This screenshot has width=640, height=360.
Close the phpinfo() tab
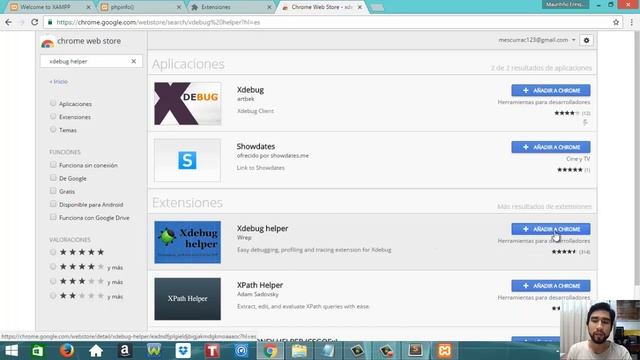(x=179, y=7)
